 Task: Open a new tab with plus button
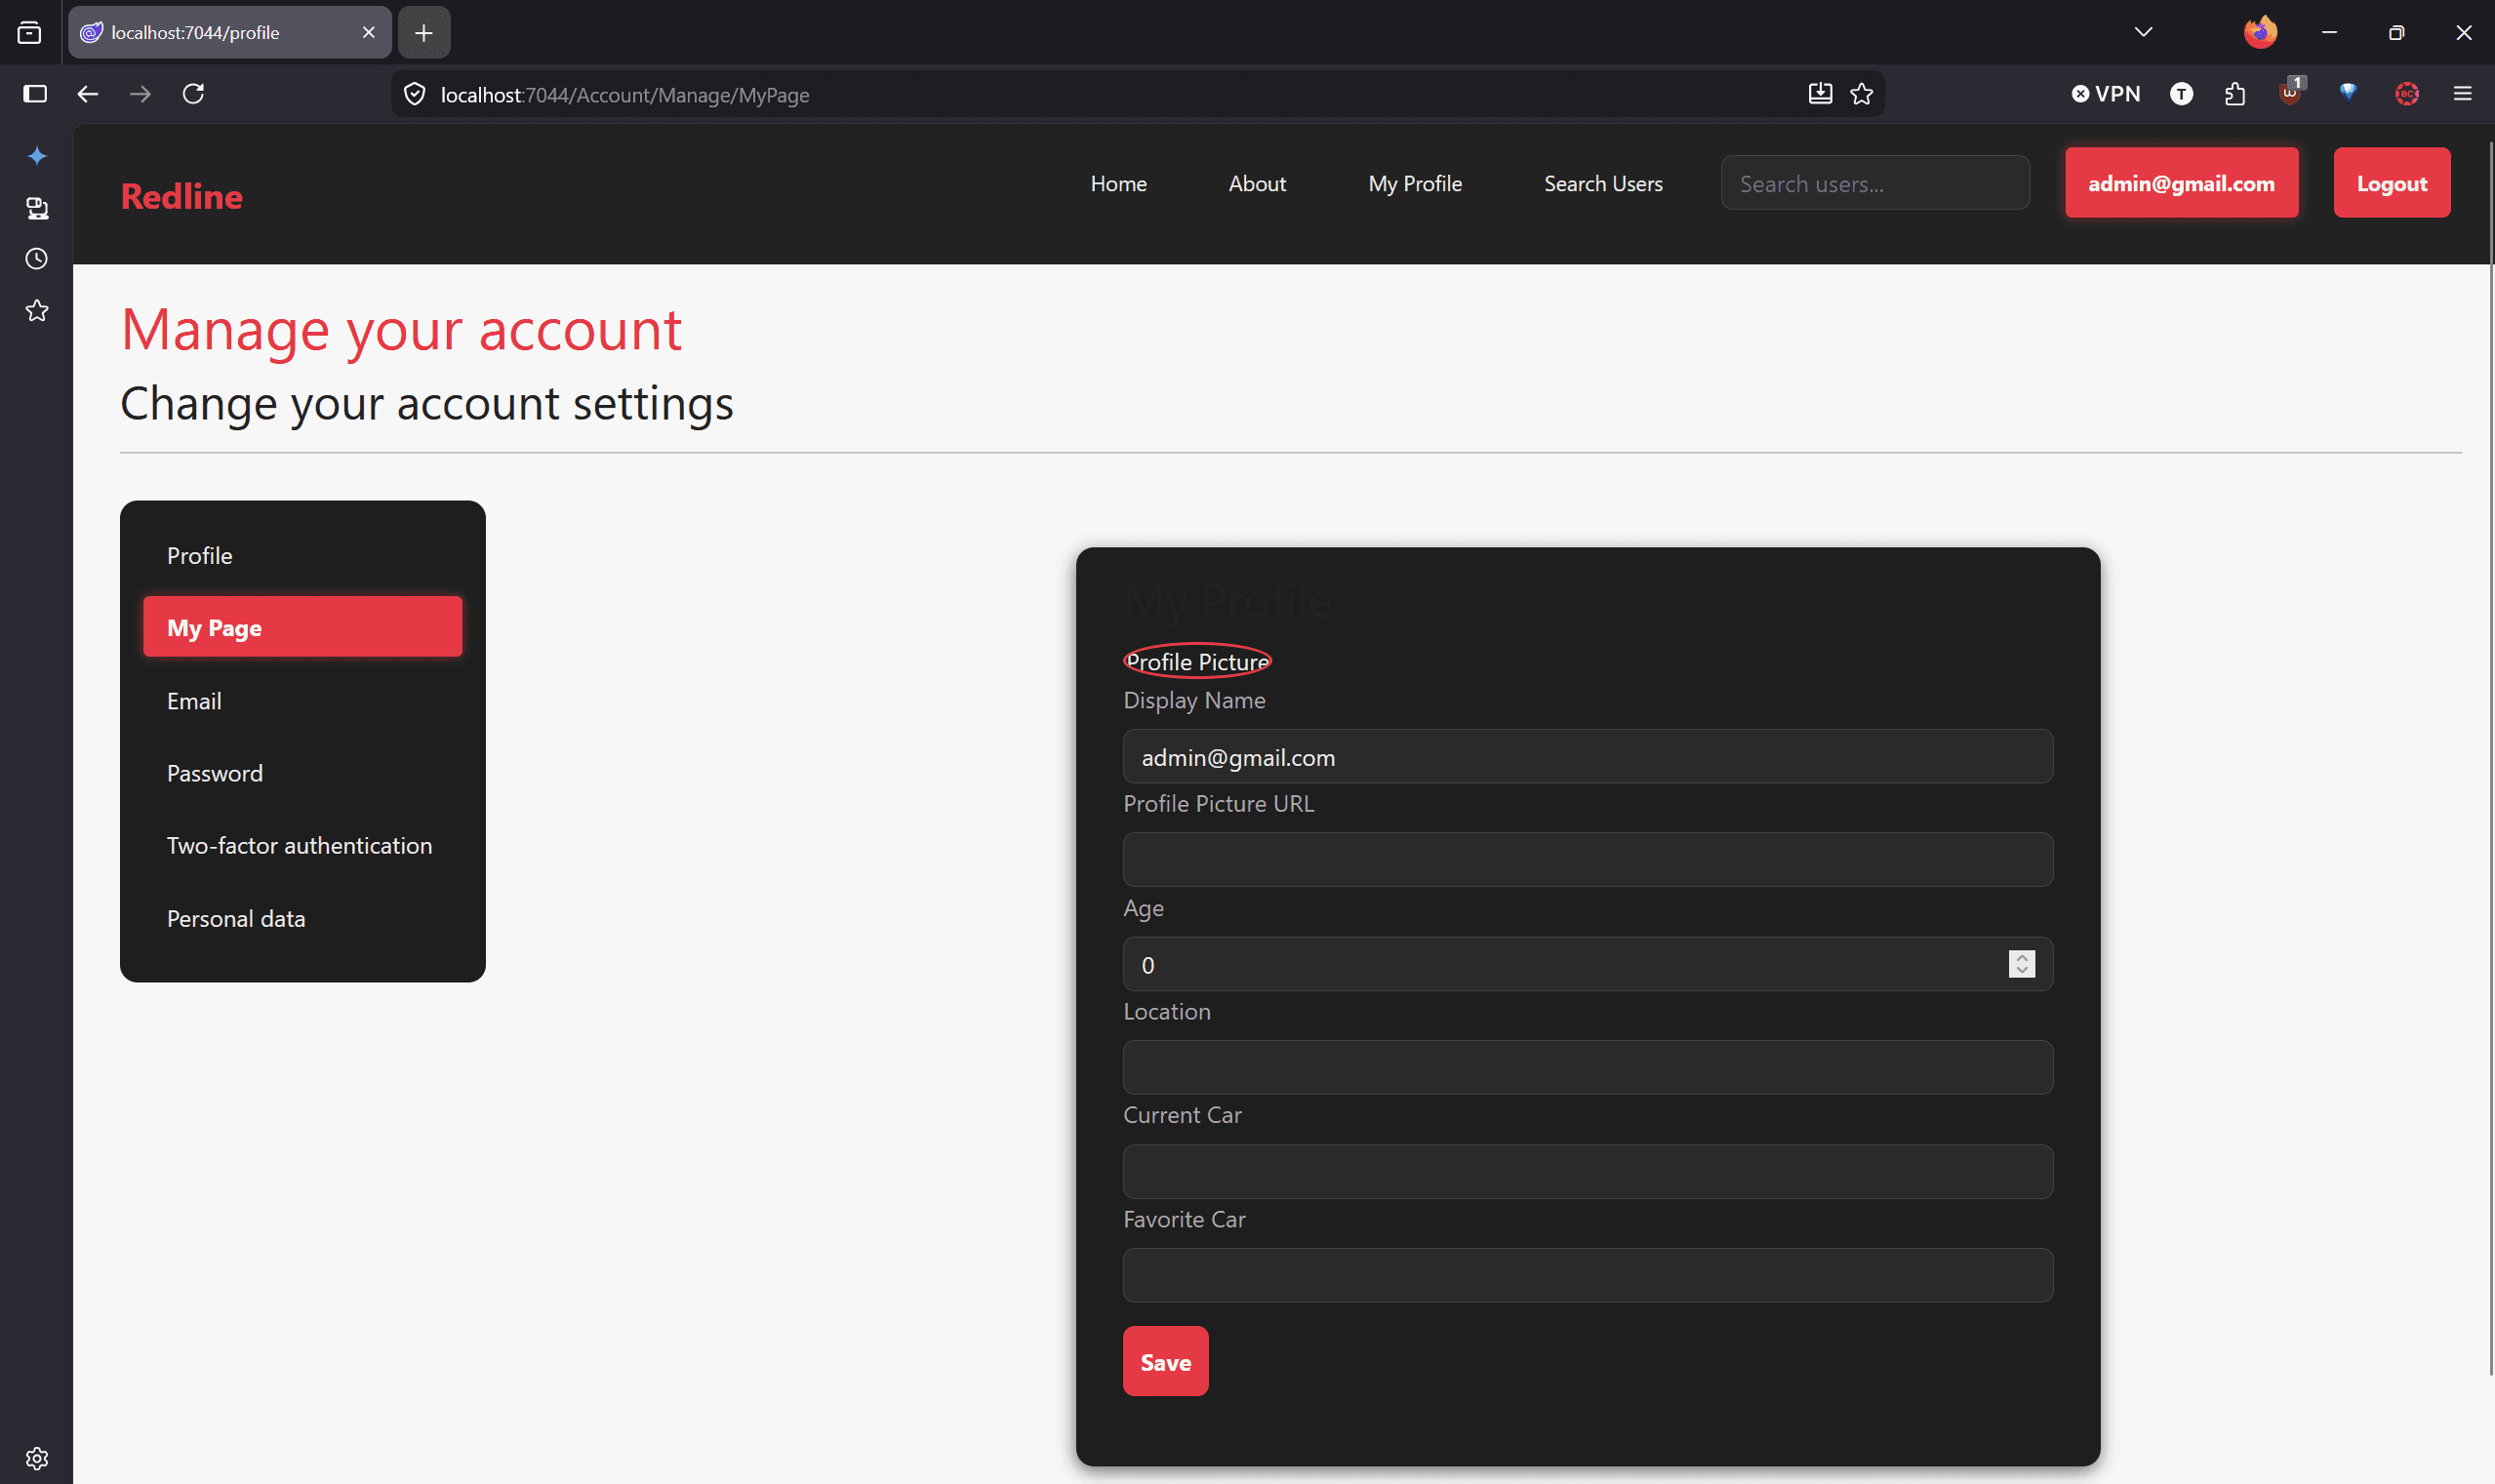point(424,33)
